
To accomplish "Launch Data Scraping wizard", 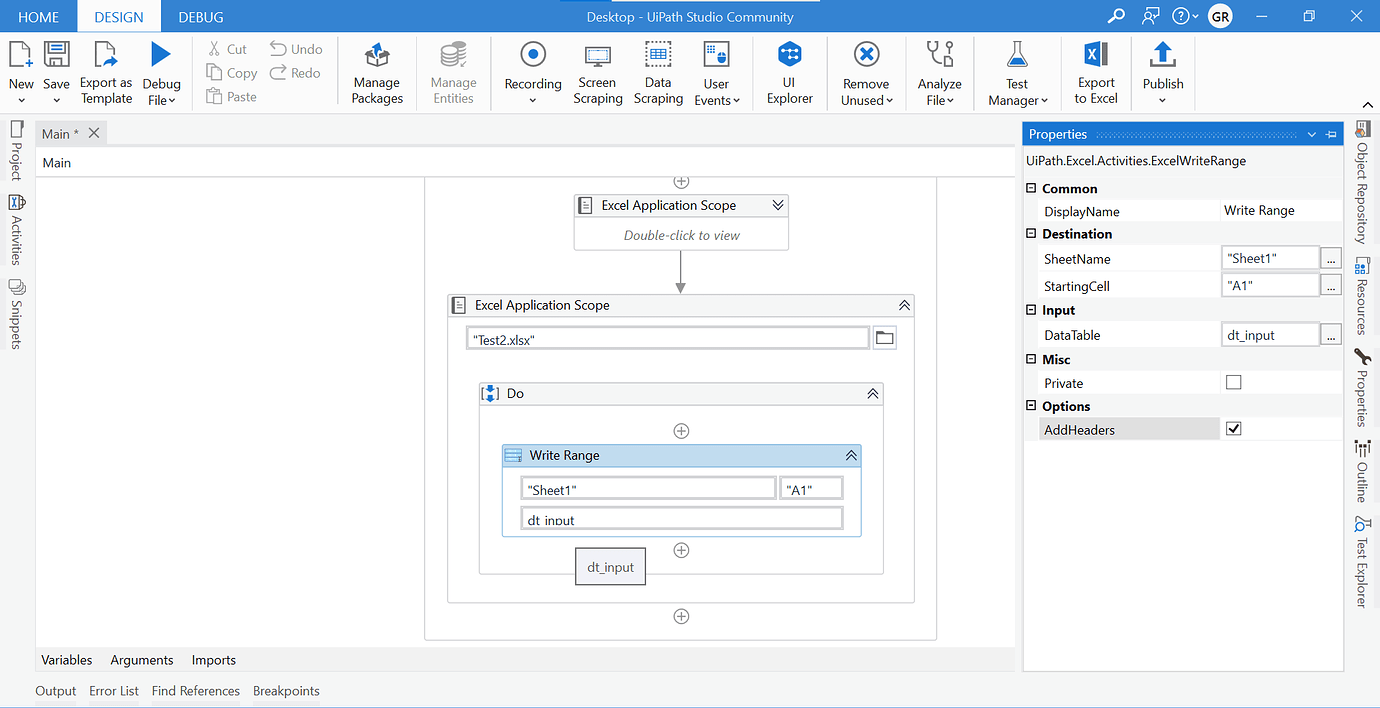I will 658,72.
